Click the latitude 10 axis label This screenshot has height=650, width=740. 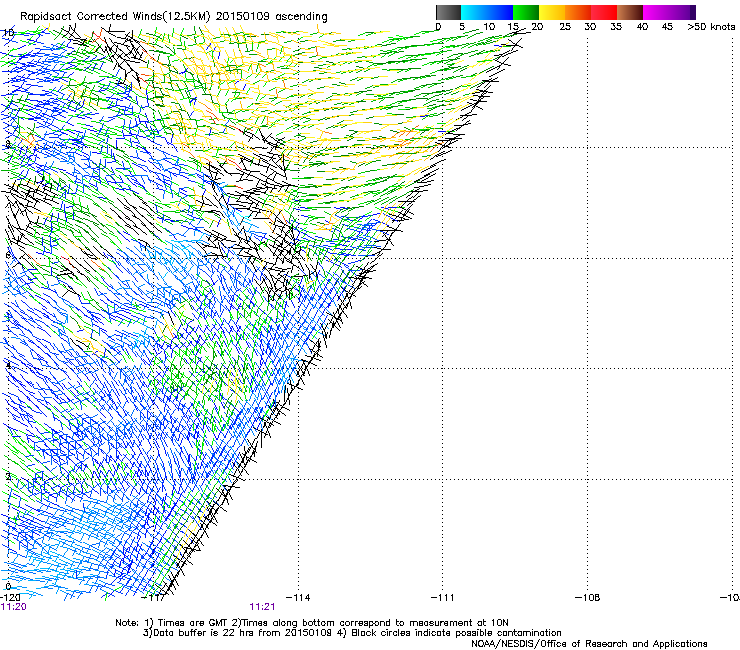(x=8, y=33)
